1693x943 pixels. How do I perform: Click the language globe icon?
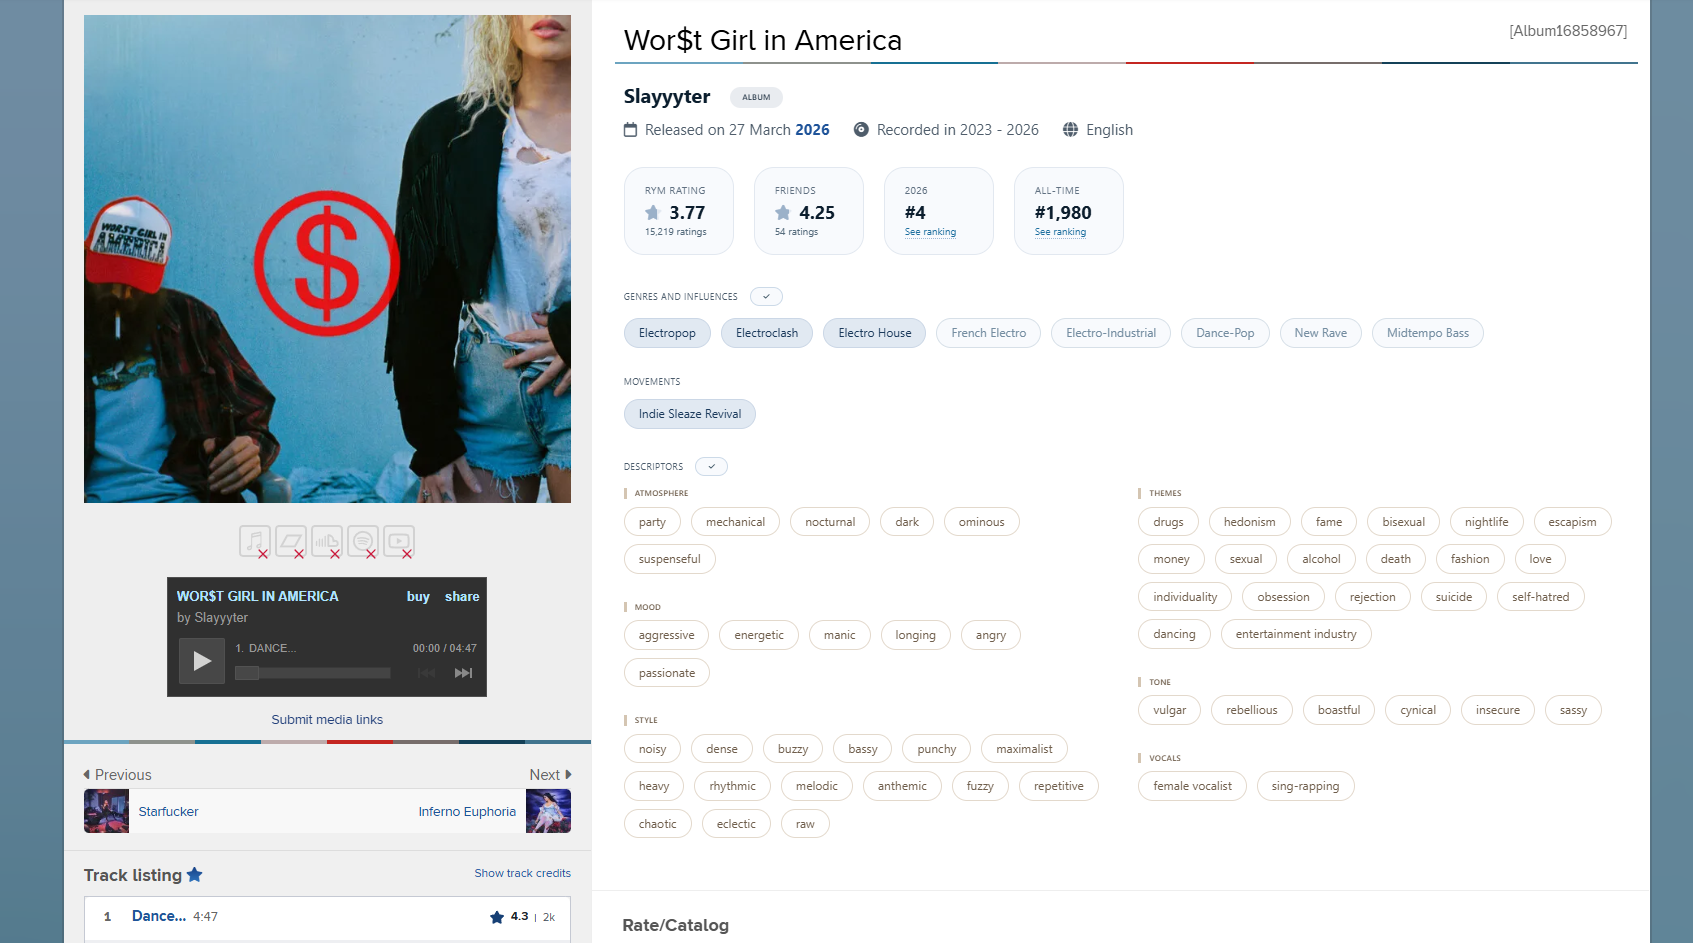click(x=1071, y=130)
